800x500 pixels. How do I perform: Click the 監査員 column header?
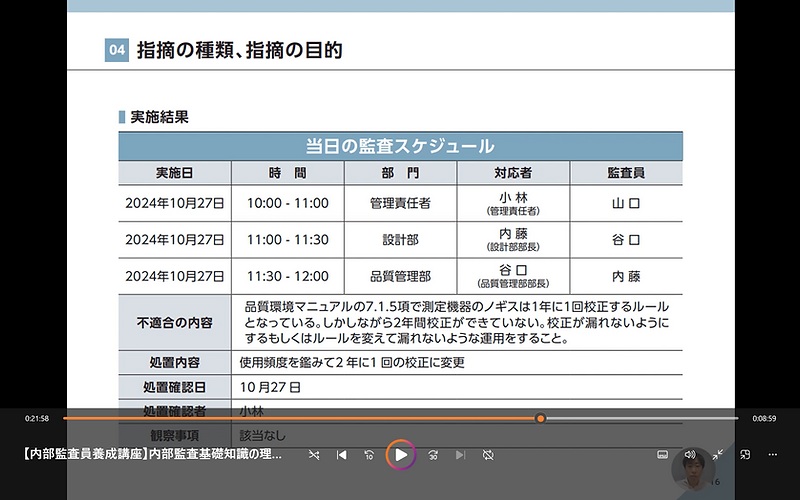(626, 173)
